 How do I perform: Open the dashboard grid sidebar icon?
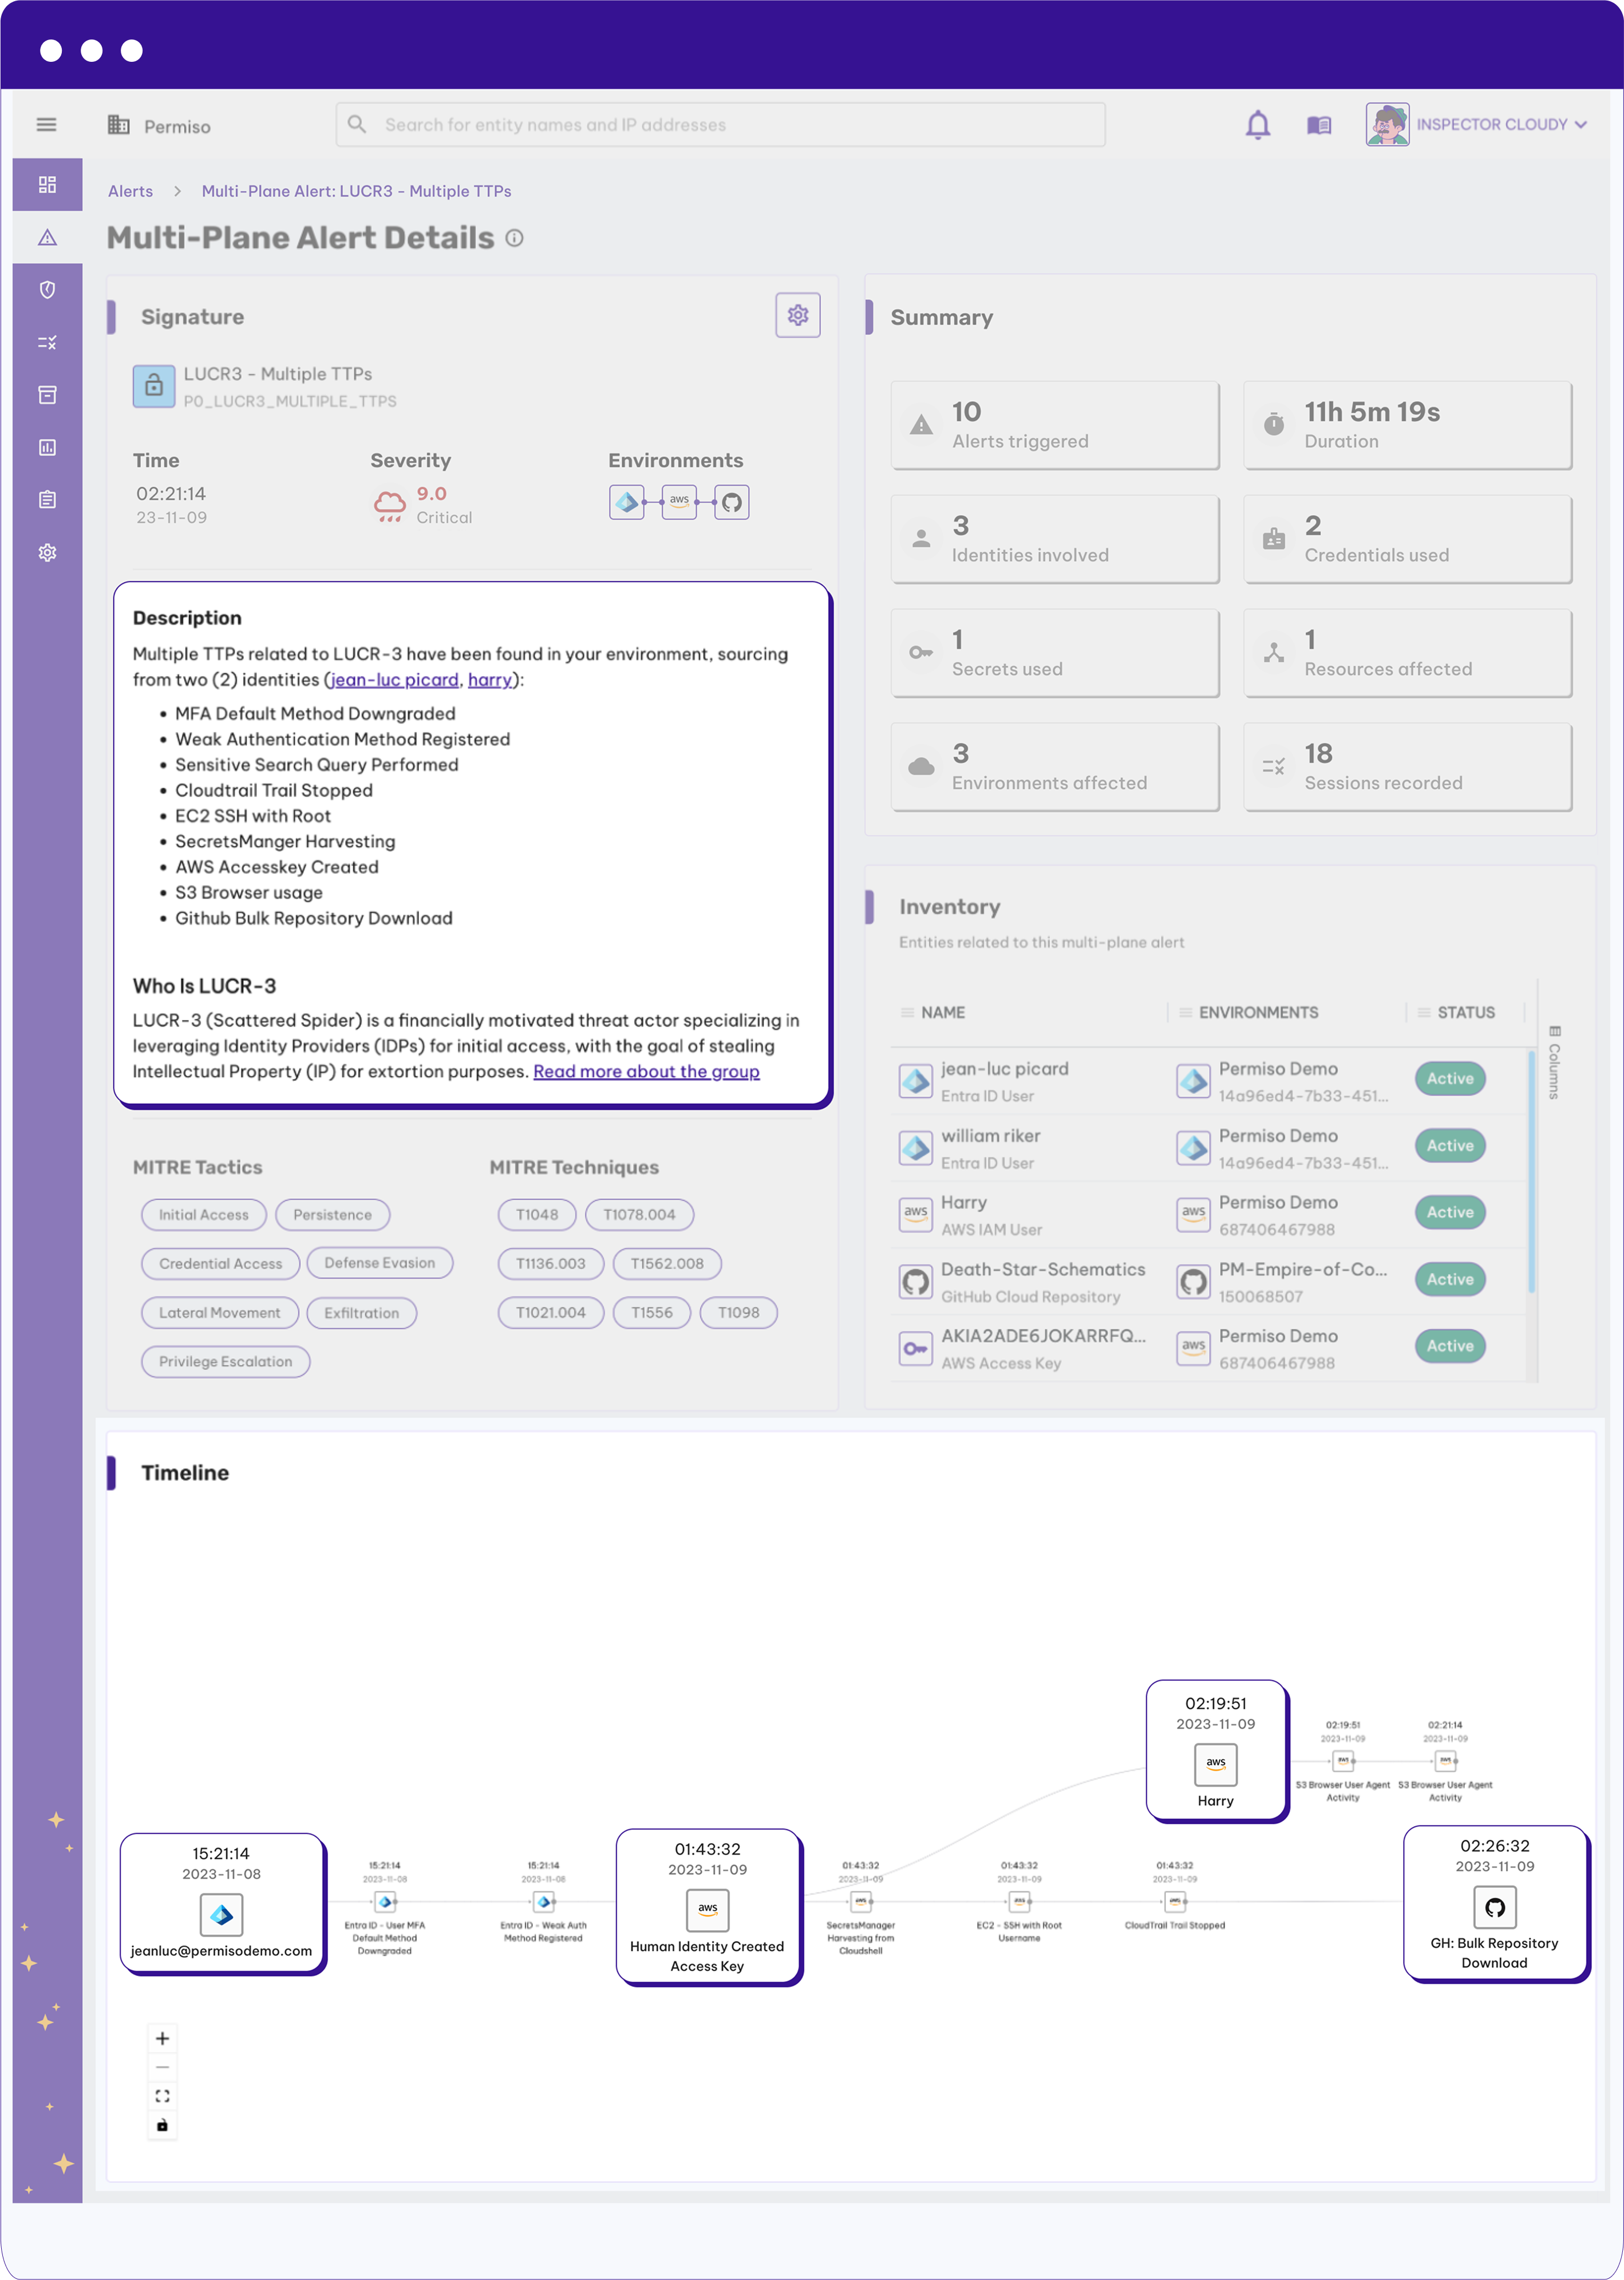tap(47, 185)
